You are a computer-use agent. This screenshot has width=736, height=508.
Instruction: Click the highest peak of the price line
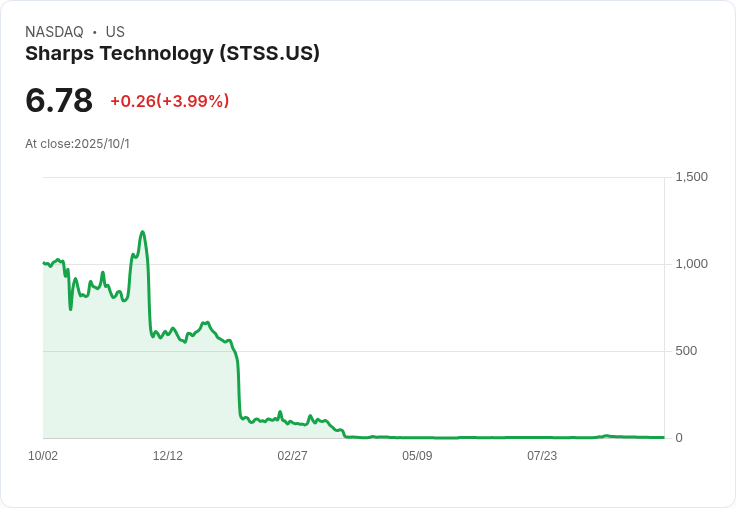pyautogui.click(x=143, y=232)
